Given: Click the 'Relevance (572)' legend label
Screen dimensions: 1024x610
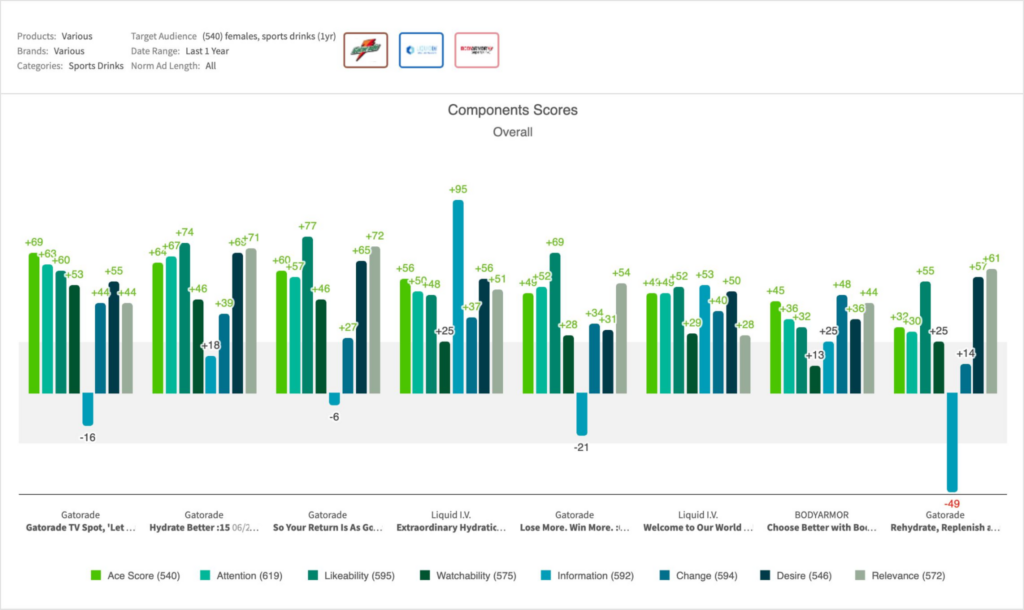Looking at the screenshot, I should click(x=908, y=575).
